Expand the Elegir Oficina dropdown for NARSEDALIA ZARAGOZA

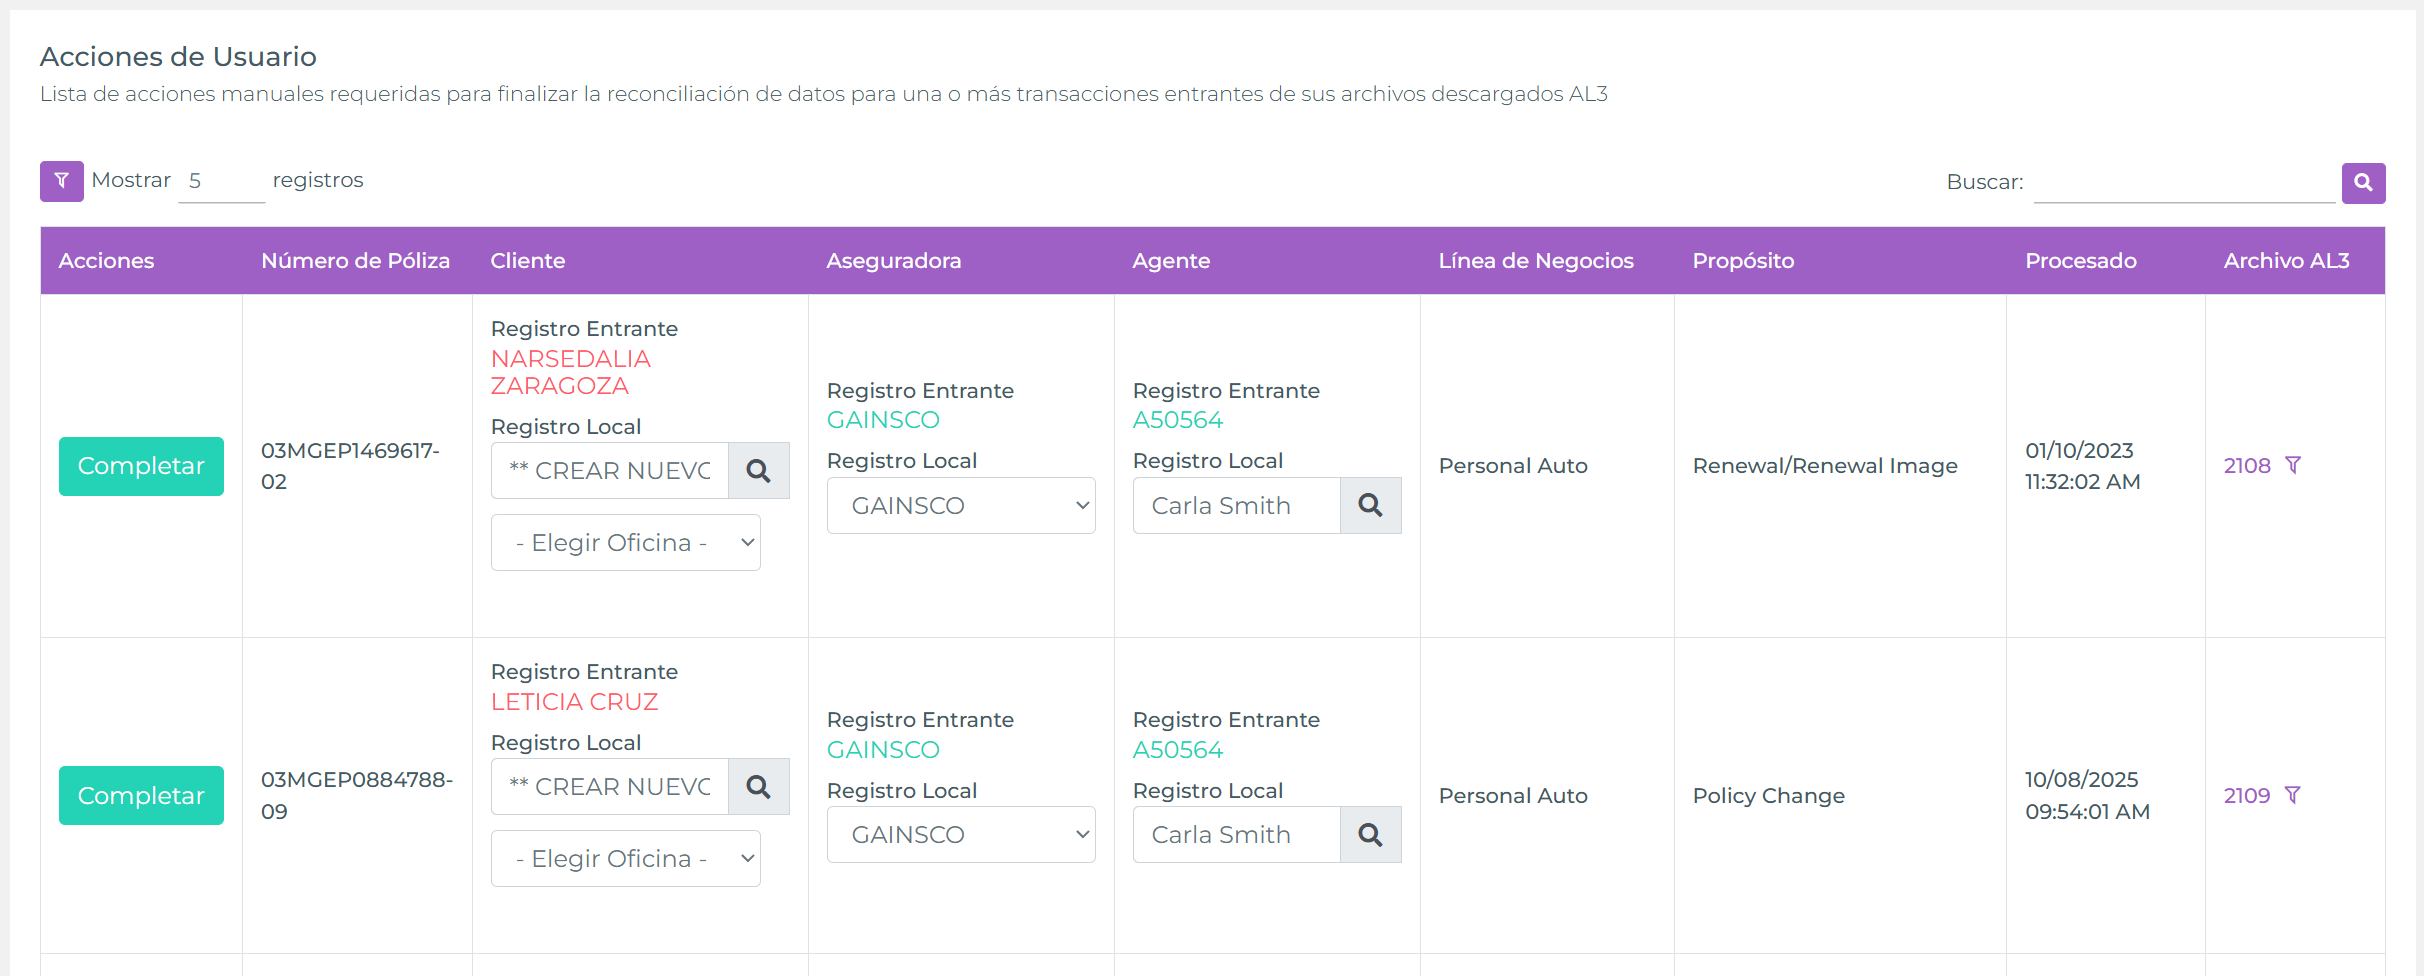coord(625,542)
